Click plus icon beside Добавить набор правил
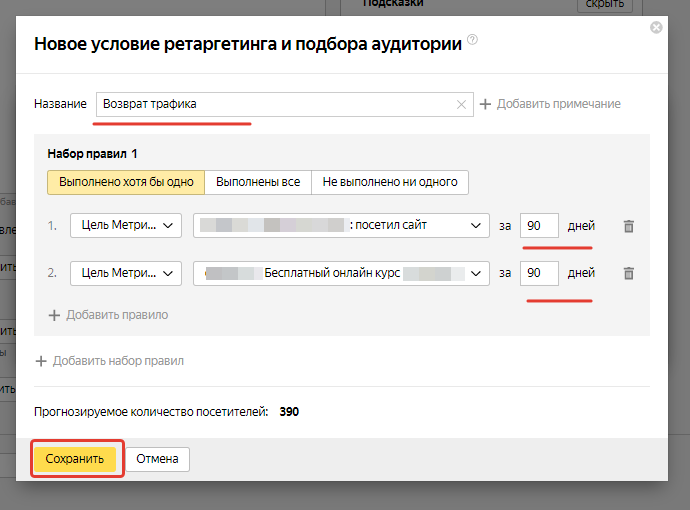 41,361
